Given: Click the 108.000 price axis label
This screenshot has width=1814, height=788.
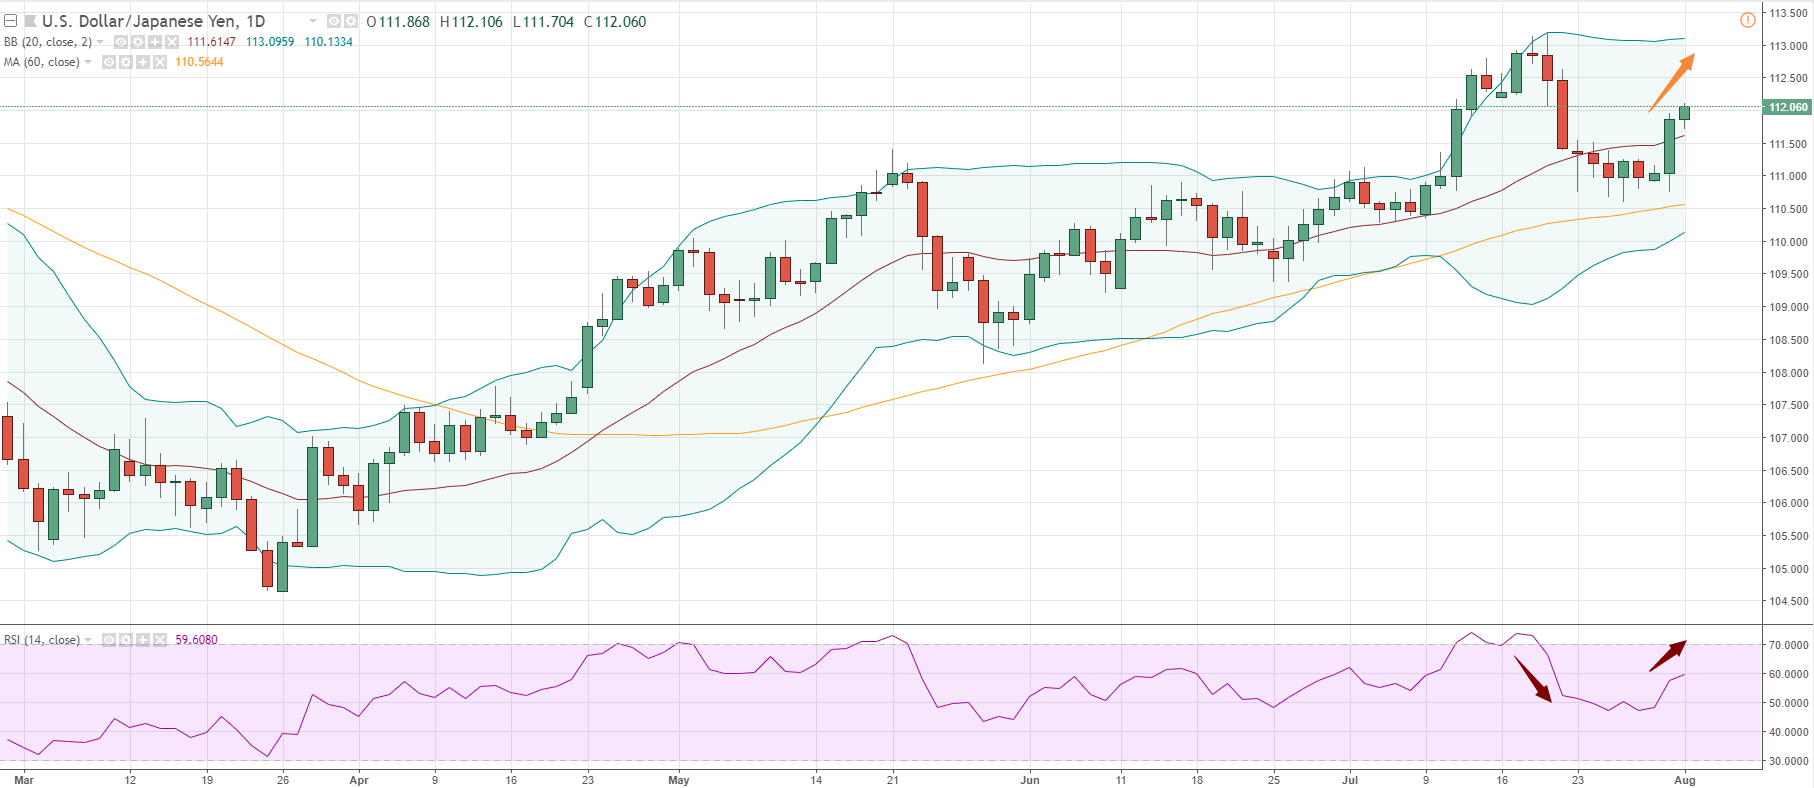Looking at the screenshot, I should [x=1788, y=373].
